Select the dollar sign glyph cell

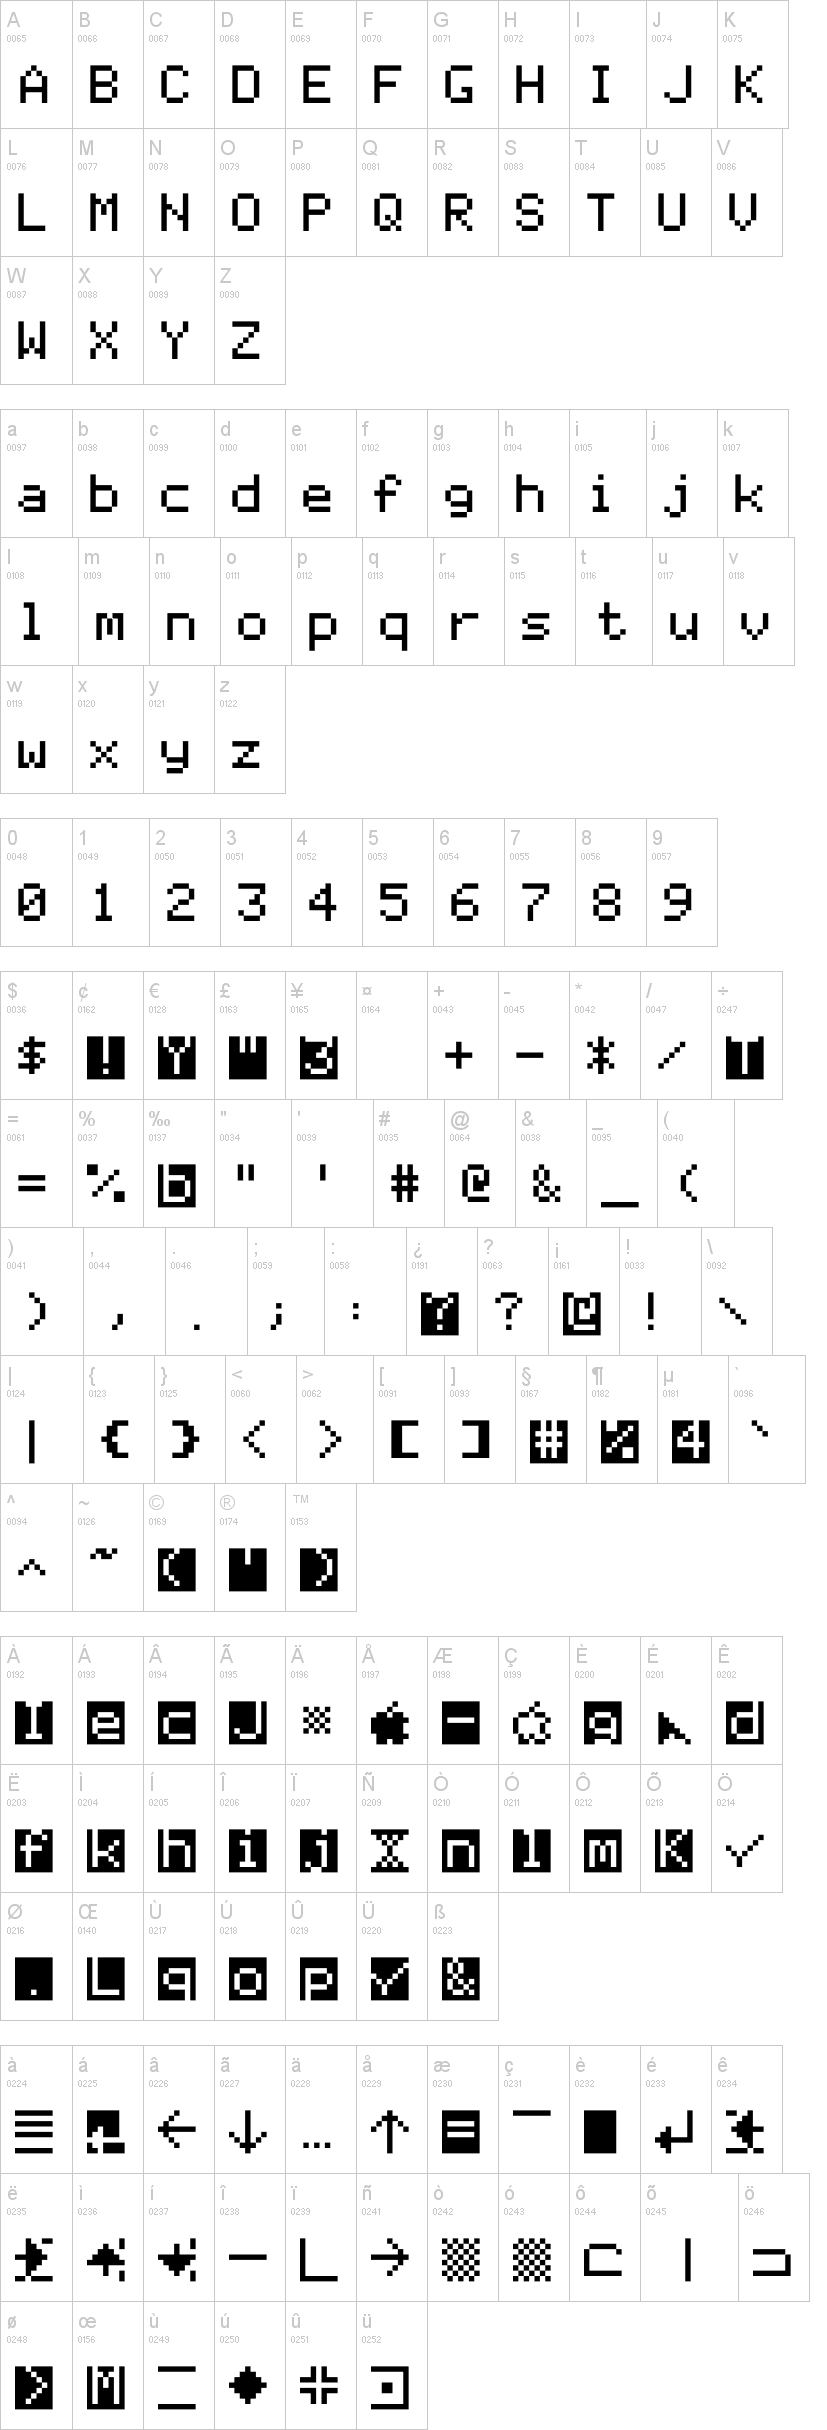(36, 1036)
